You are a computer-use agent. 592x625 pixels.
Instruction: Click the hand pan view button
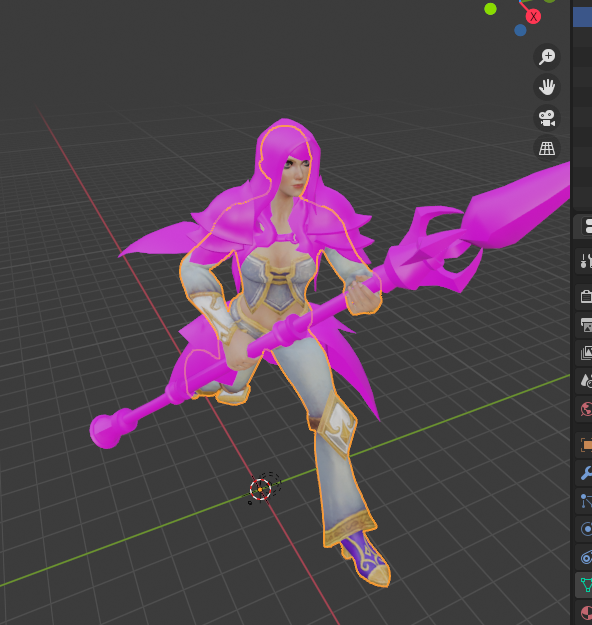pos(547,87)
